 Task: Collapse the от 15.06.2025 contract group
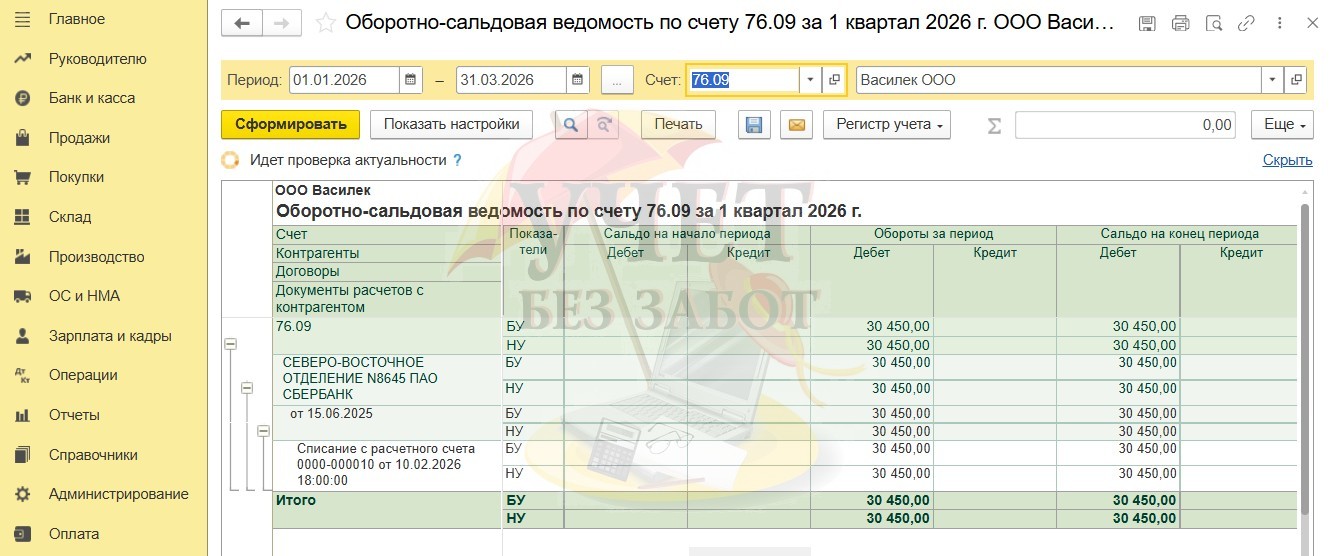(263, 431)
